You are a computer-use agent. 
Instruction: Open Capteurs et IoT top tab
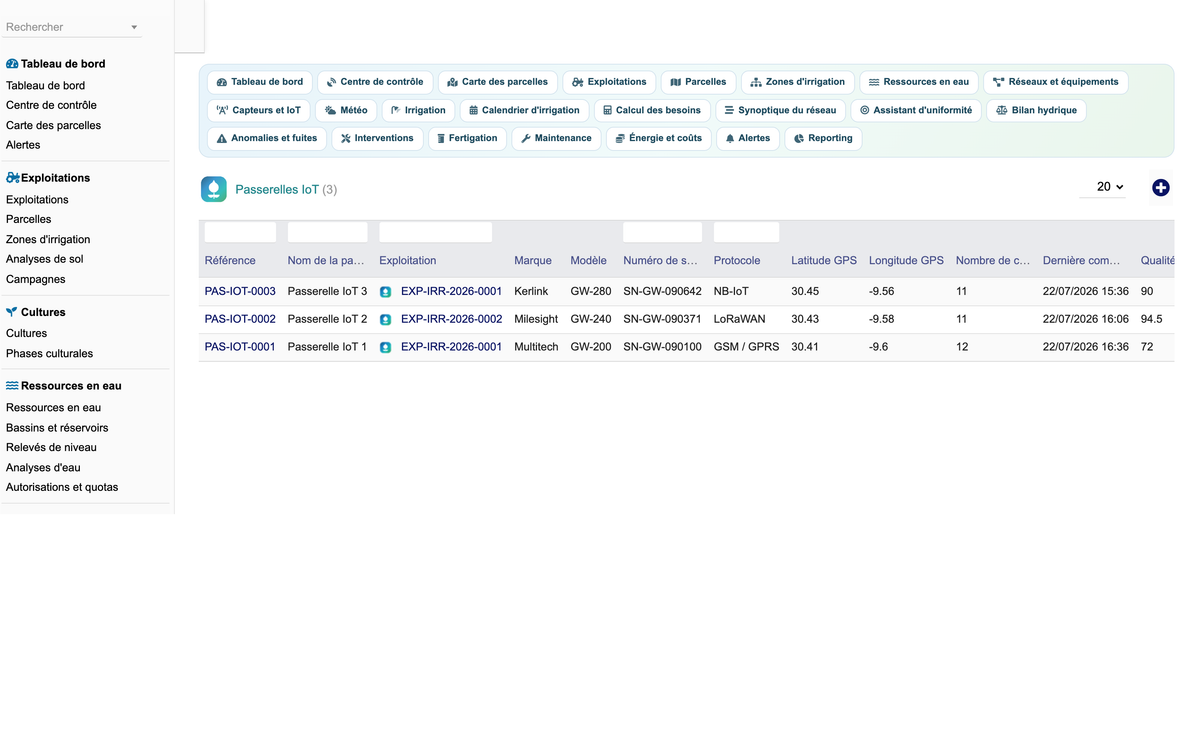tap(258, 110)
